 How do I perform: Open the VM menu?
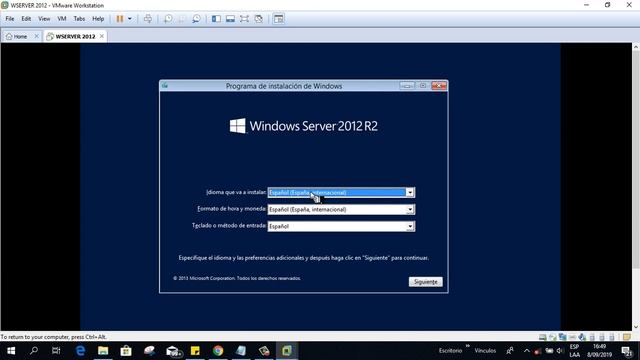tap(62, 19)
